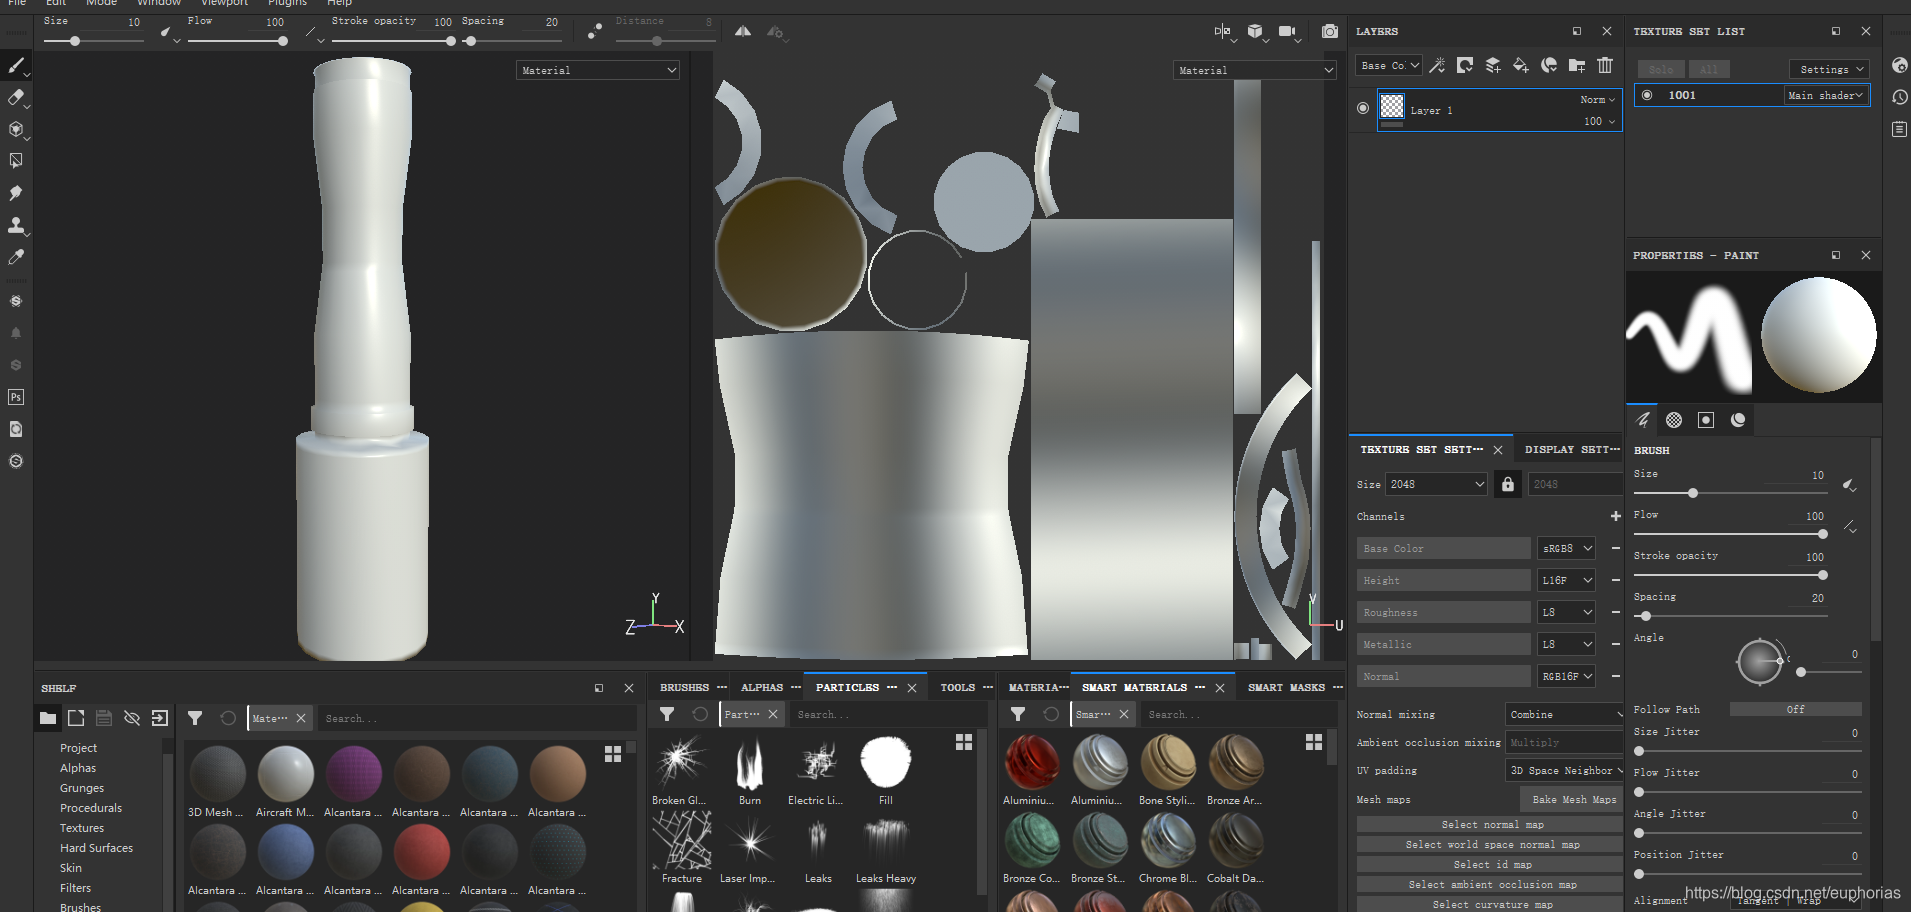Click Select normal map button
This screenshot has height=912, width=1911.
pyautogui.click(x=1491, y=824)
